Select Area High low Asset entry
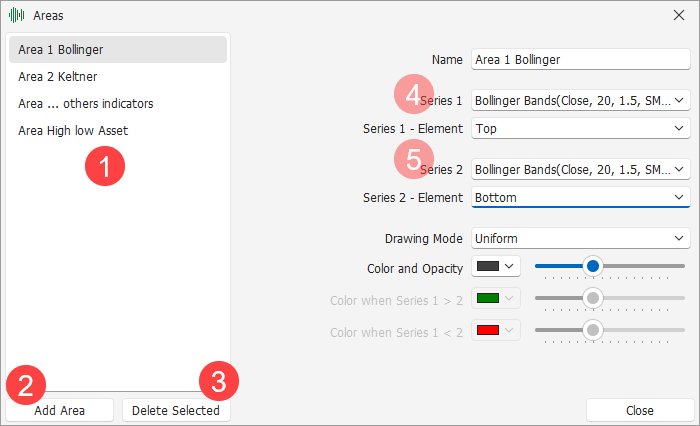 [x=118, y=130]
